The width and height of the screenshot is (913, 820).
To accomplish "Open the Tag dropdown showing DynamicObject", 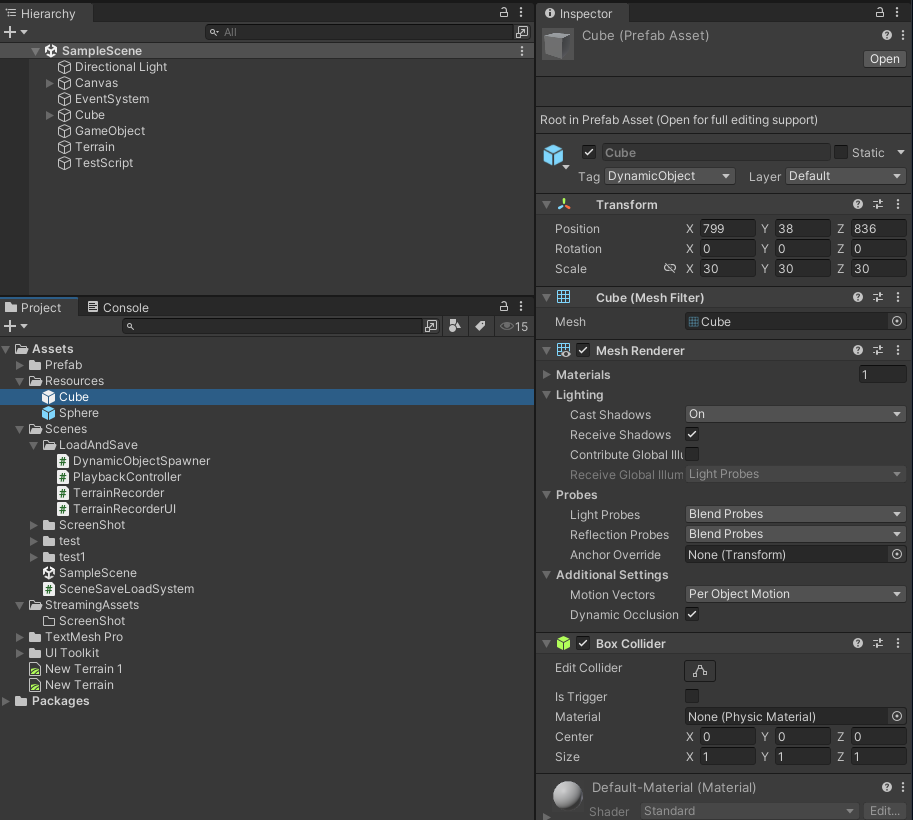I will 670,176.
